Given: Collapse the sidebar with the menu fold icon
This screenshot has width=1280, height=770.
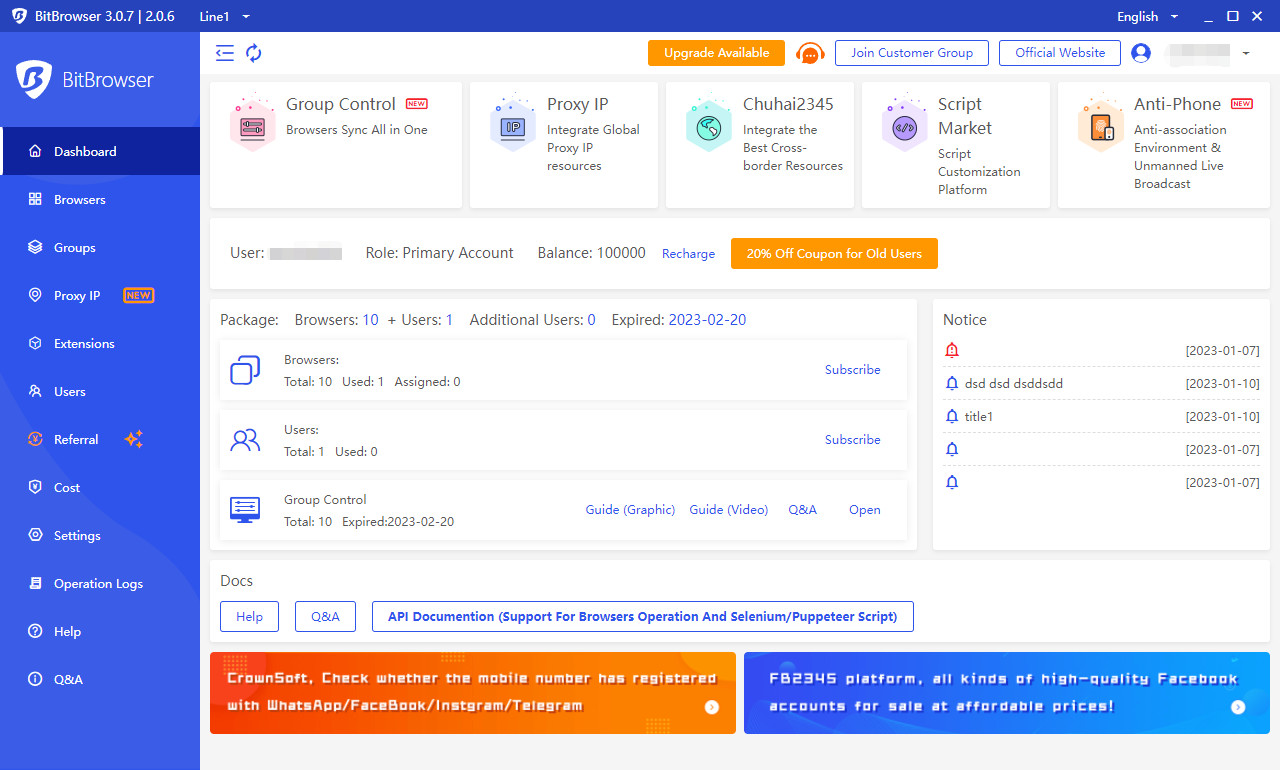Looking at the screenshot, I should pyautogui.click(x=225, y=53).
